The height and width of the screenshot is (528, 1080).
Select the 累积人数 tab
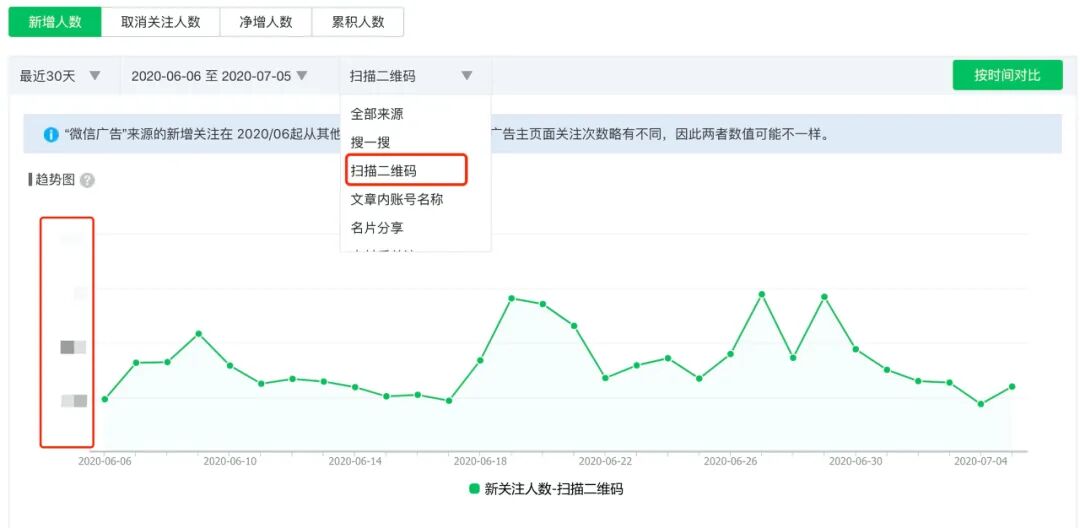[x=358, y=21]
